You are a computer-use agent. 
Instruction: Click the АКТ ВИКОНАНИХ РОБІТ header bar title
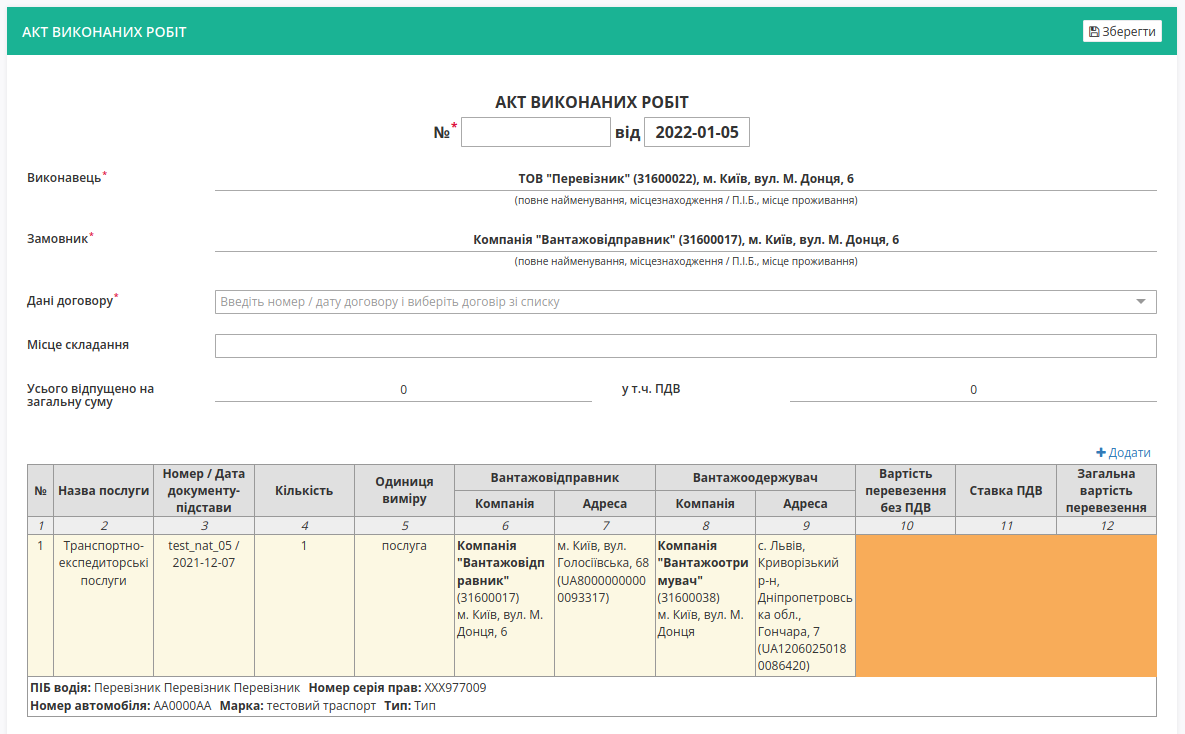[104, 32]
